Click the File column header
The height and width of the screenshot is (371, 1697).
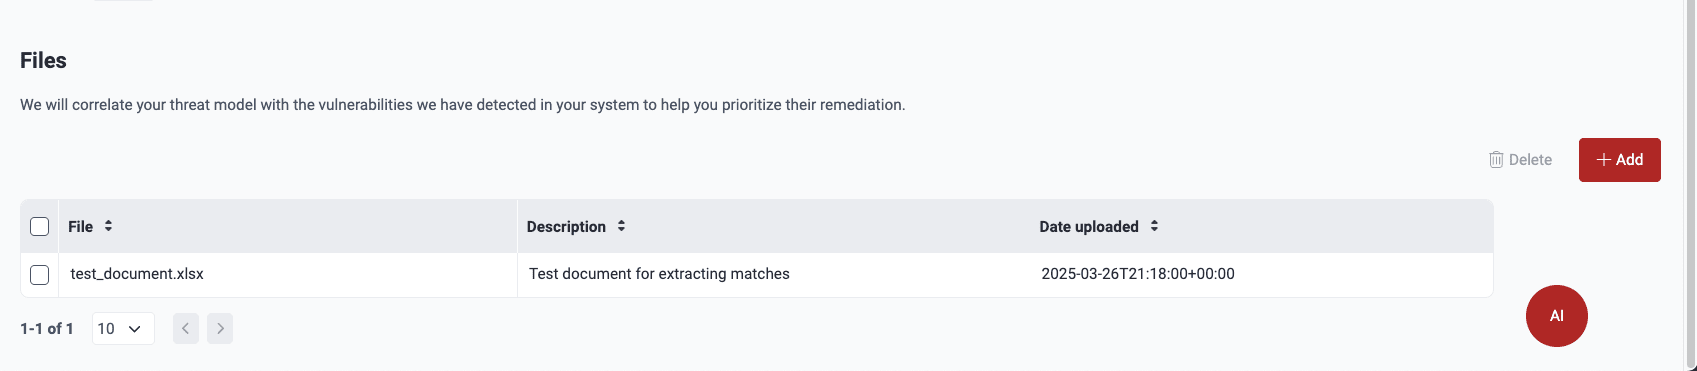tap(81, 227)
